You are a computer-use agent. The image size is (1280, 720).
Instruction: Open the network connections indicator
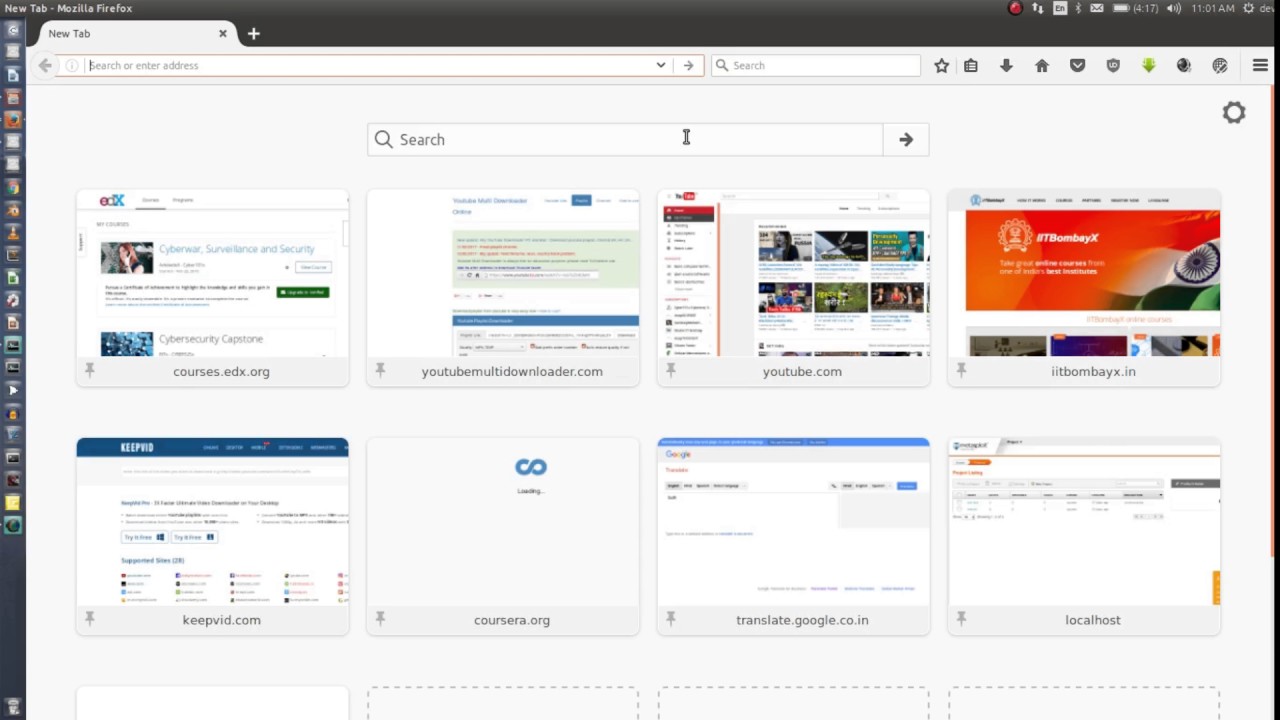coord(1038,8)
